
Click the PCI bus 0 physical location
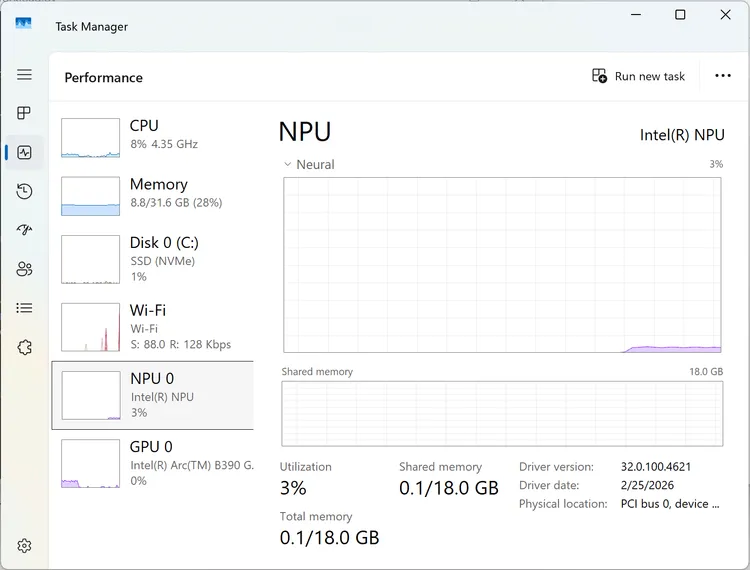pyautogui.click(x=670, y=504)
